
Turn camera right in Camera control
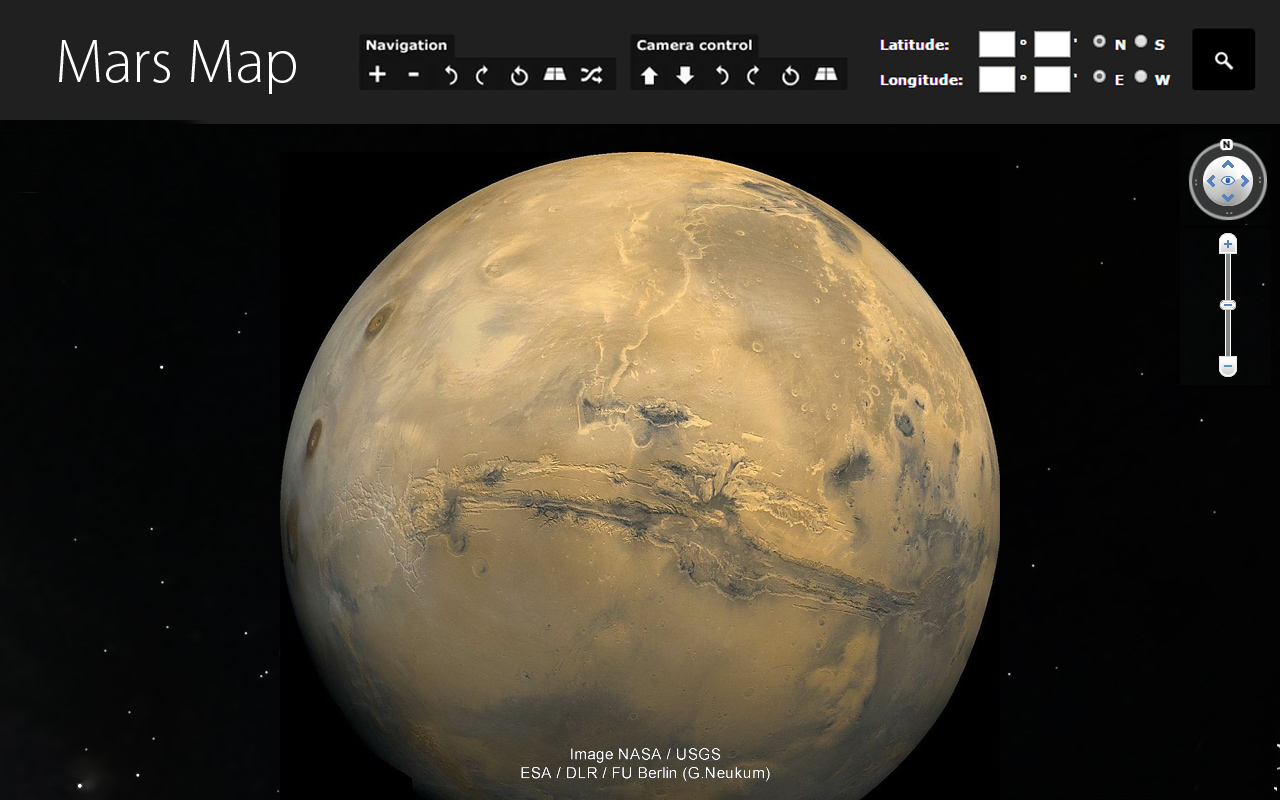click(x=753, y=75)
